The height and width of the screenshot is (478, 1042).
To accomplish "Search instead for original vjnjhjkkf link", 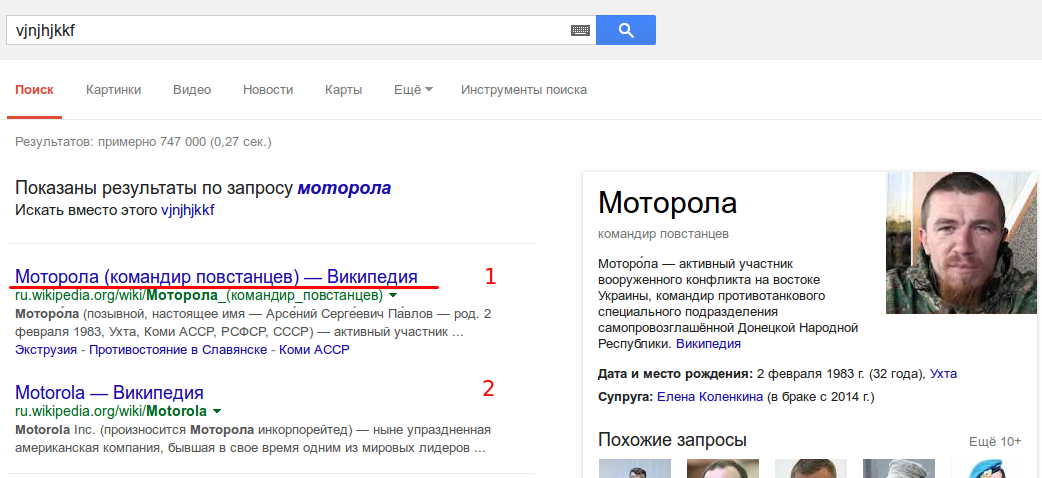I will [188, 211].
